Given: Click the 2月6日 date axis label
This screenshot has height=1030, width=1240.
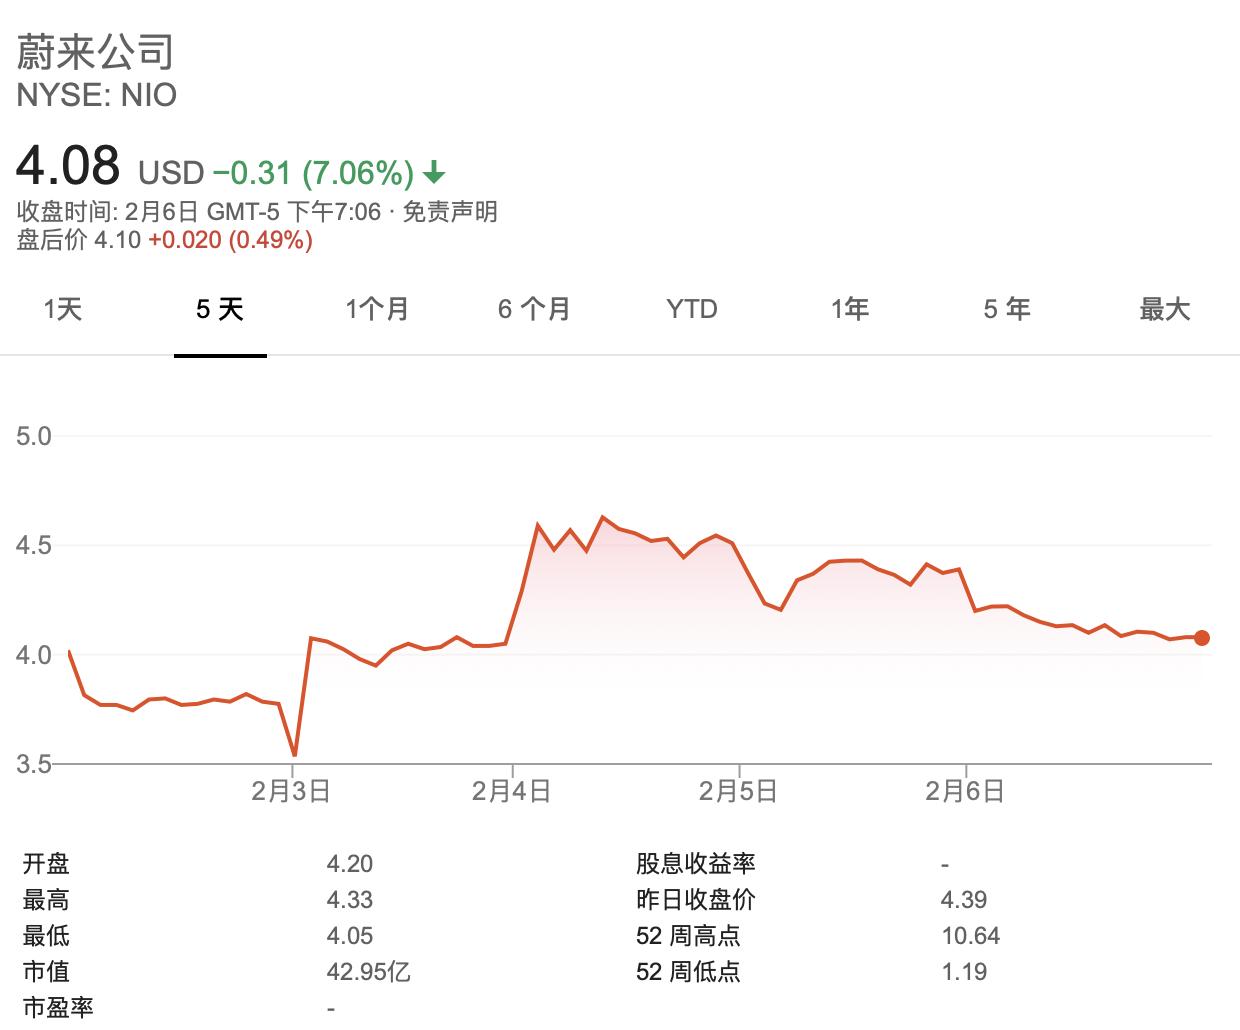Looking at the screenshot, I should [965, 791].
